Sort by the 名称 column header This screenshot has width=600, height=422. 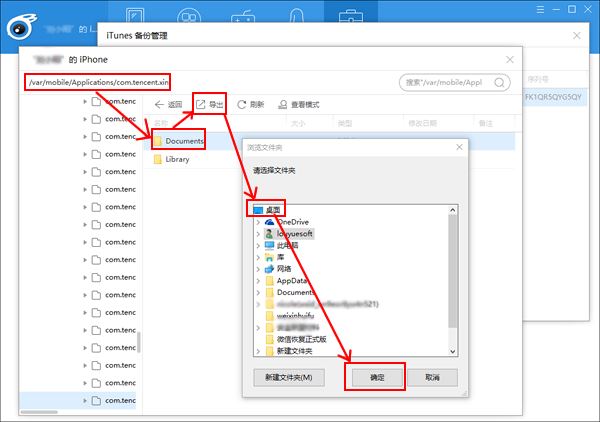pyautogui.click(x=161, y=123)
